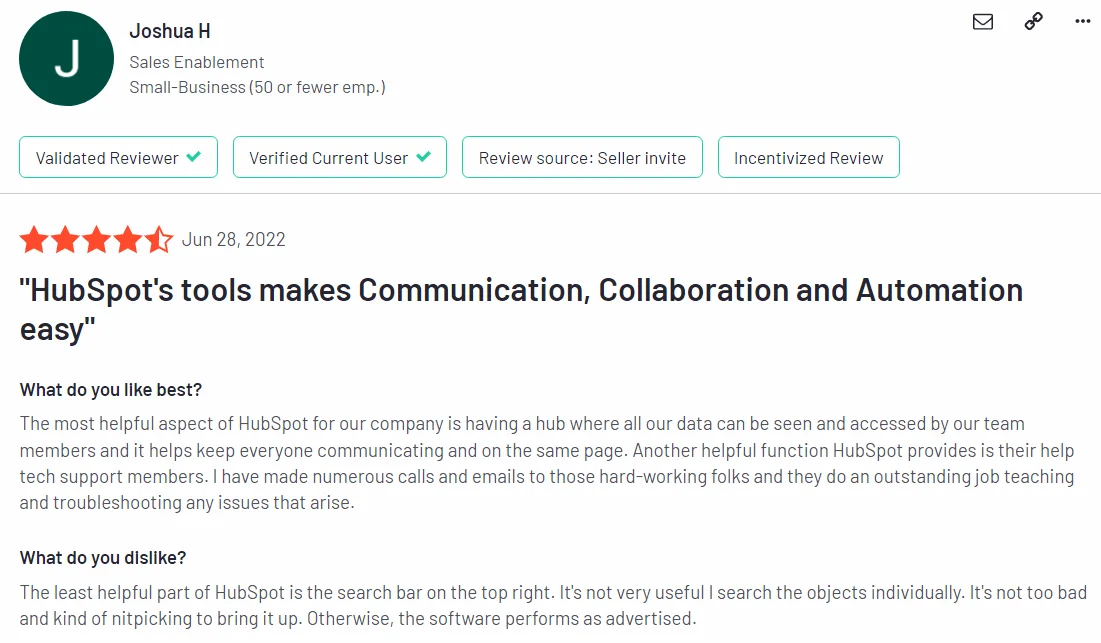
Task: Click the Incentivized Review badge
Action: (x=808, y=157)
